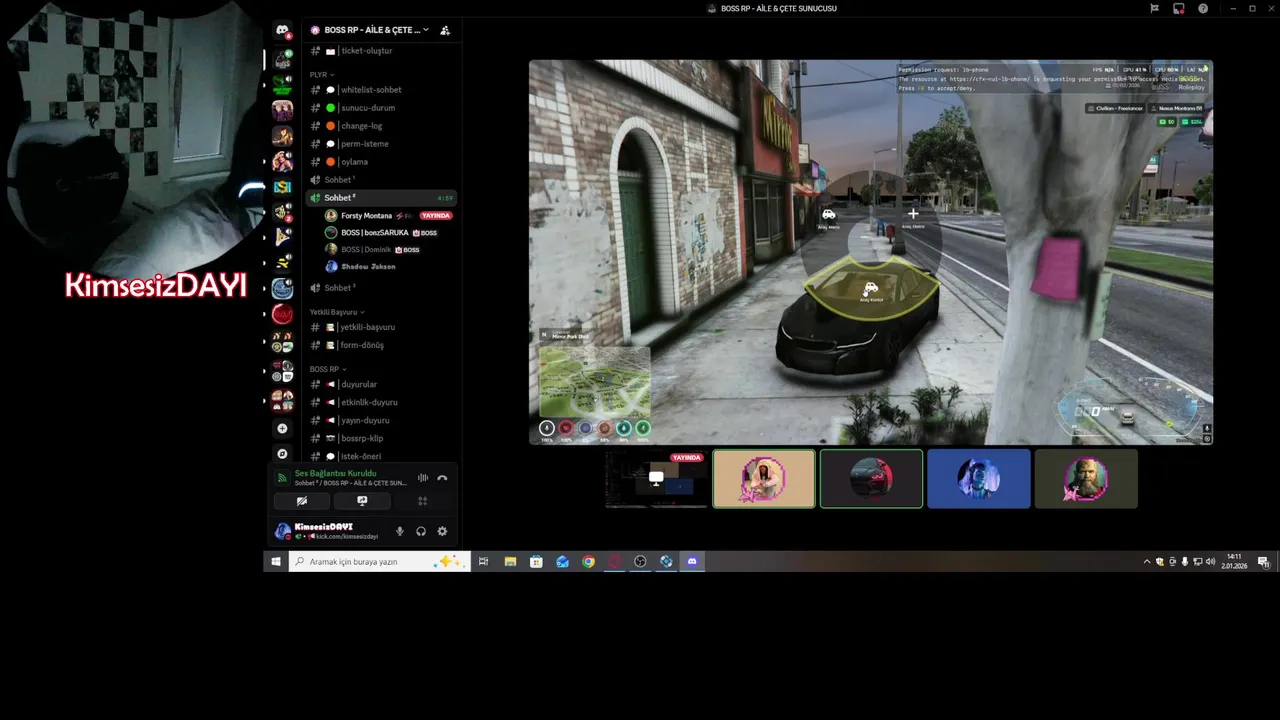Open the taskbar clock showing 14:11
Screen dimensions: 1280x720
point(1234,562)
